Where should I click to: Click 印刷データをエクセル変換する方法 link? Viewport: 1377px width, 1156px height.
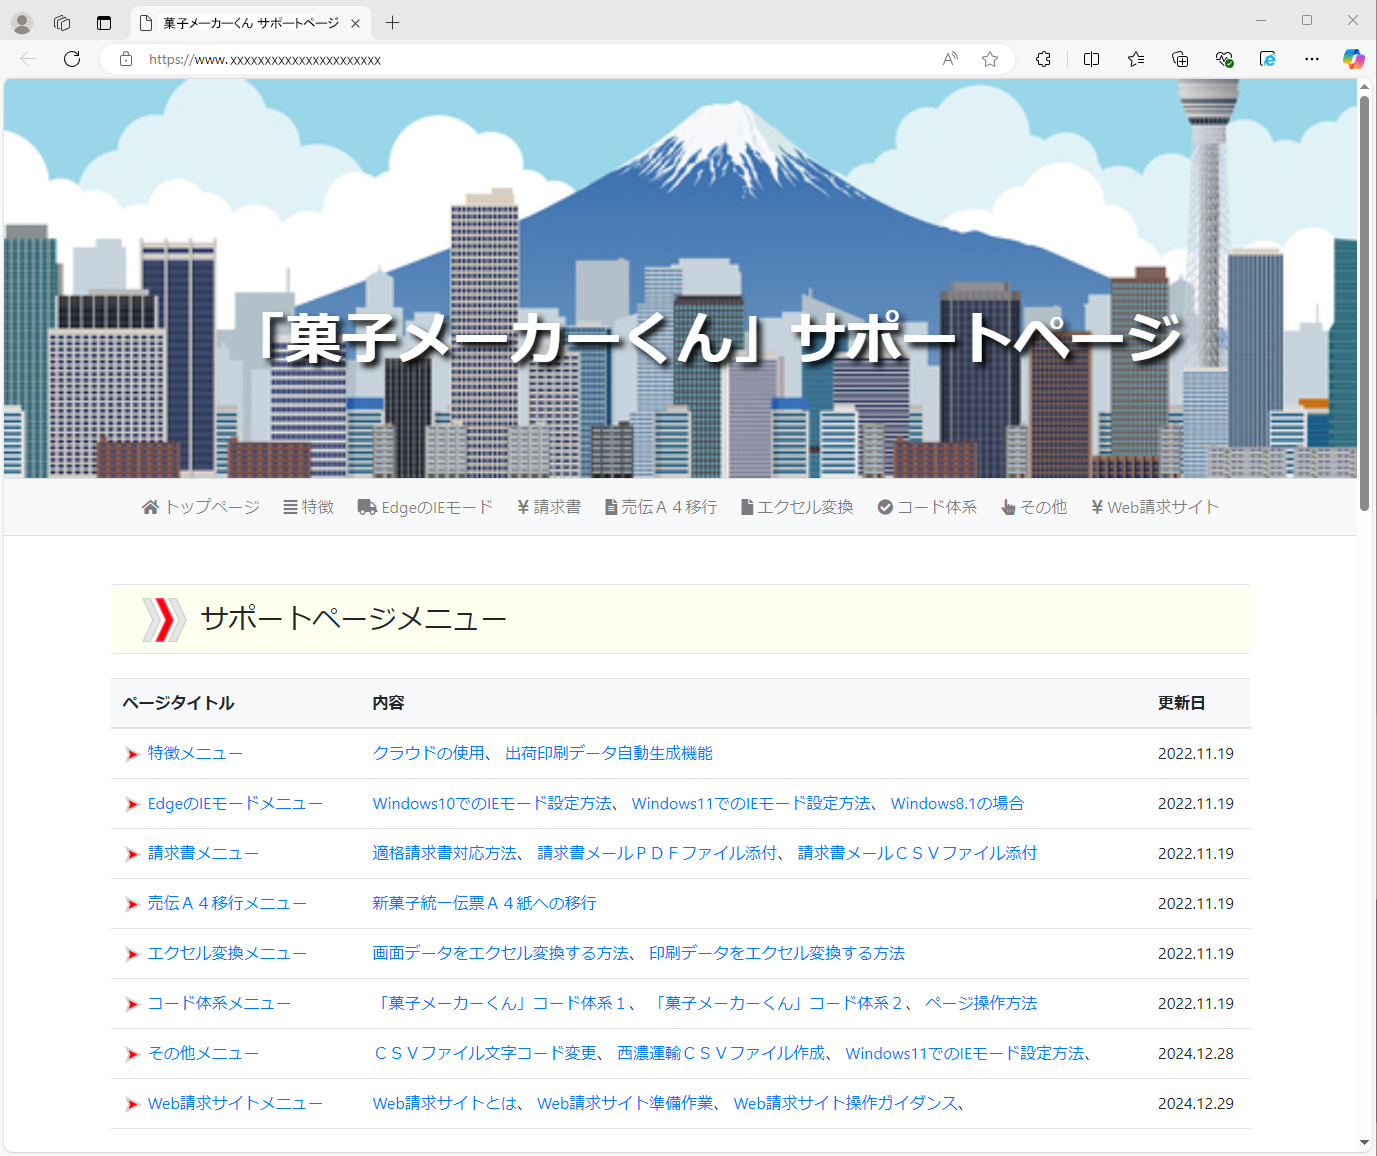point(777,953)
